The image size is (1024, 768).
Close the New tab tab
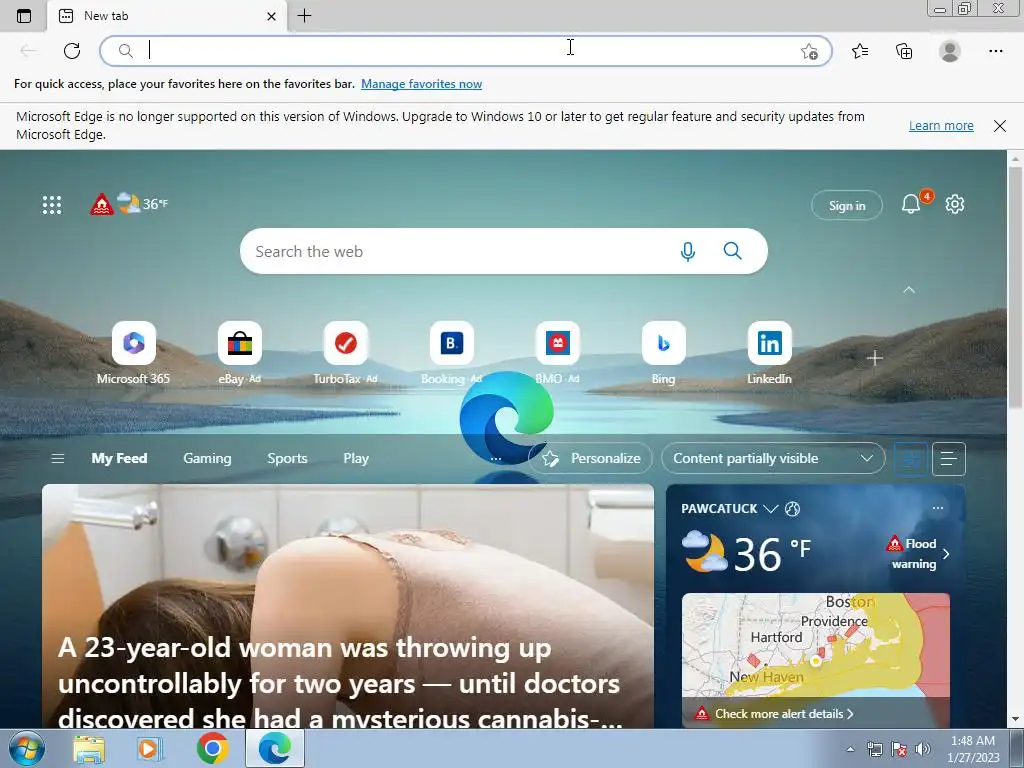click(x=272, y=16)
